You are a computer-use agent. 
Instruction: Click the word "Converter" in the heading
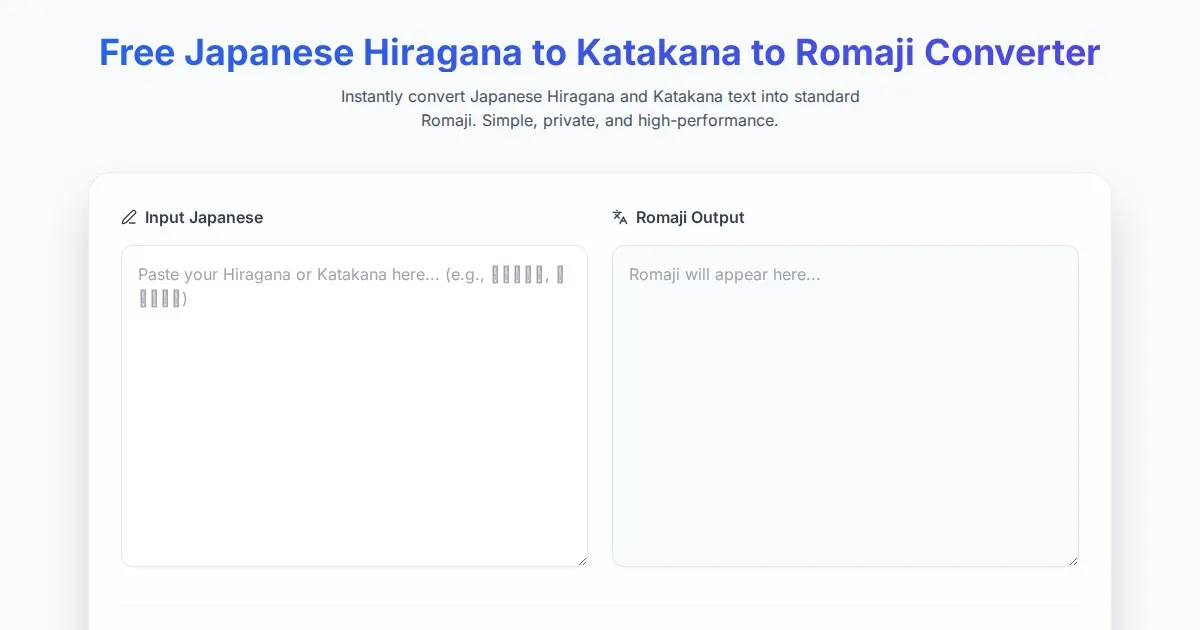click(x=1018, y=53)
